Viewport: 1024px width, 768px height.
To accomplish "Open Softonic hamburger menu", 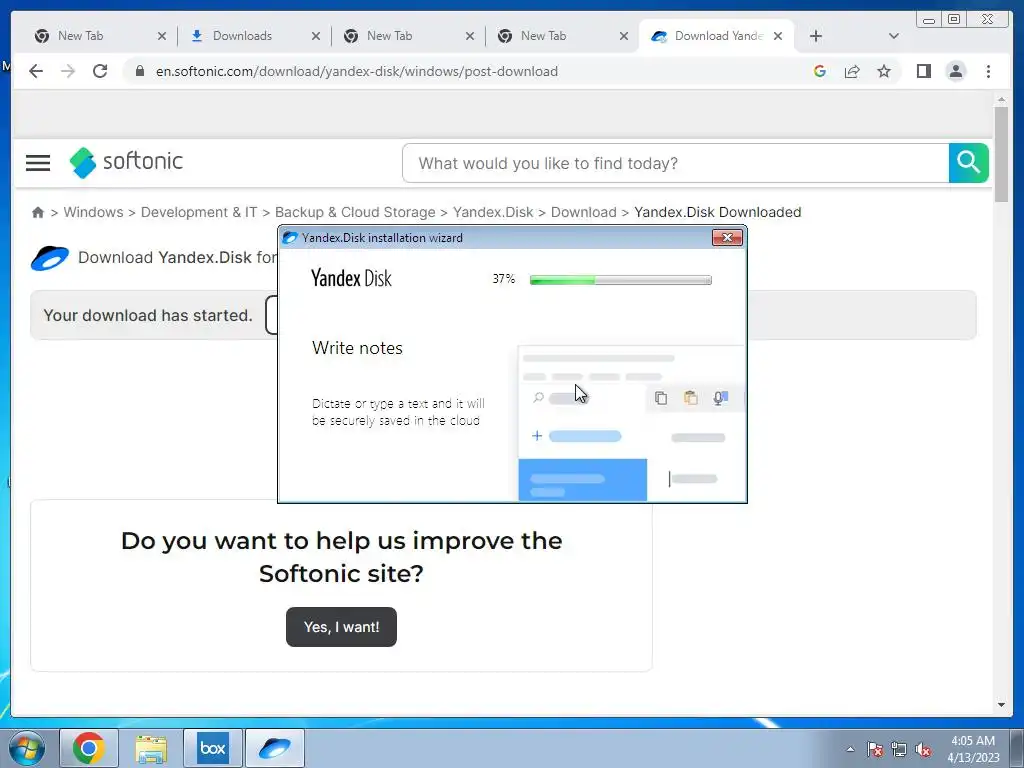I will pos(38,163).
